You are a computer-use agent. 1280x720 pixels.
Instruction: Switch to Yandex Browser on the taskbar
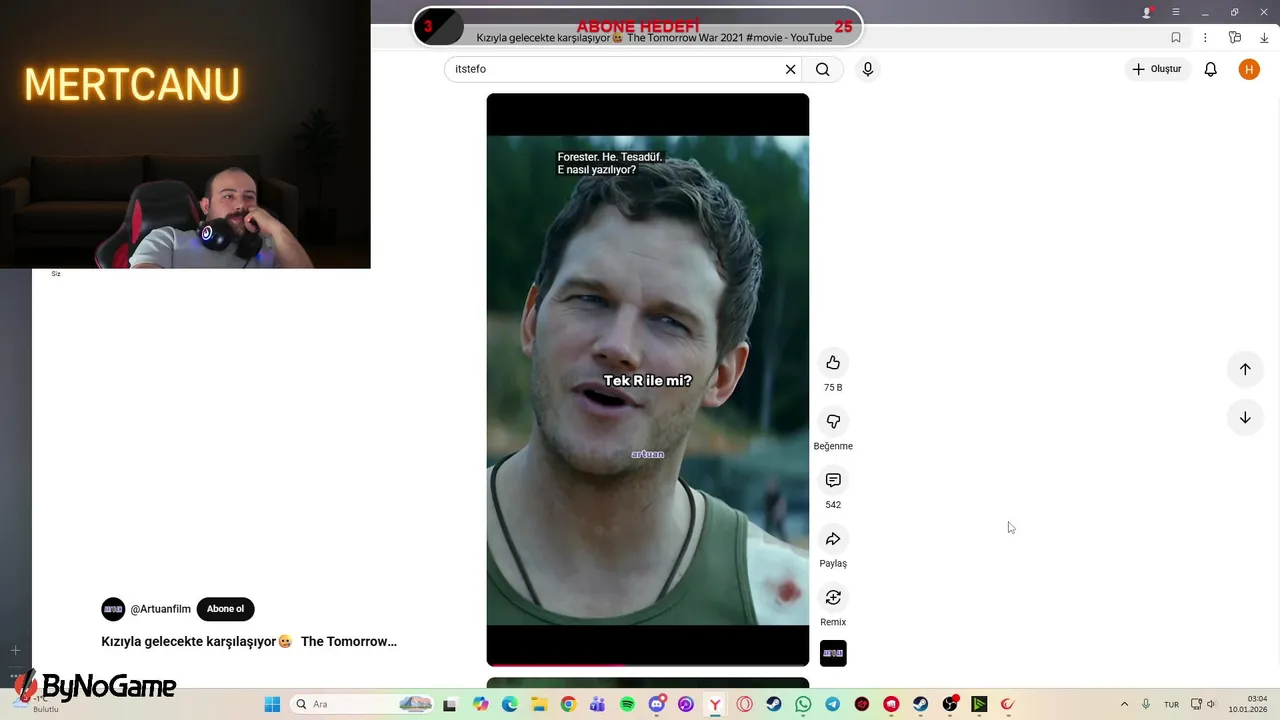click(715, 704)
